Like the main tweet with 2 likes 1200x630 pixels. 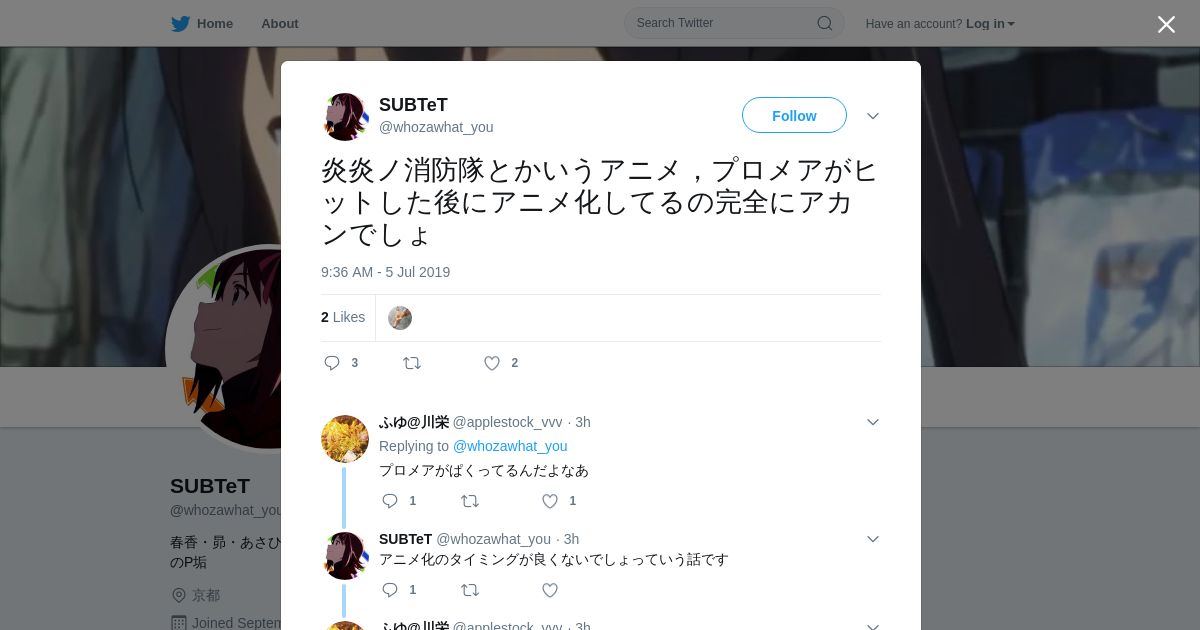492,363
